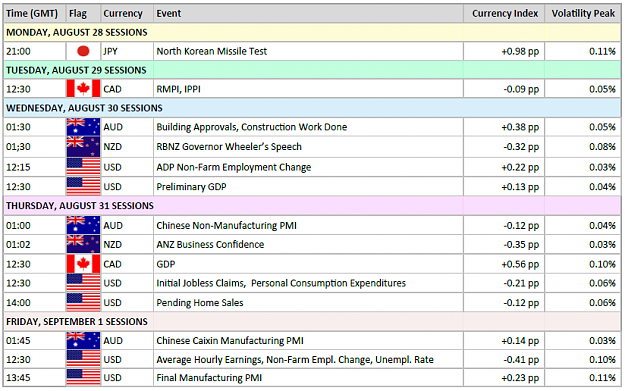Image resolution: width=625 pixels, height=391 pixels.
Task: Click the +0.98 pp currency index value
Action: [x=520, y=51]
